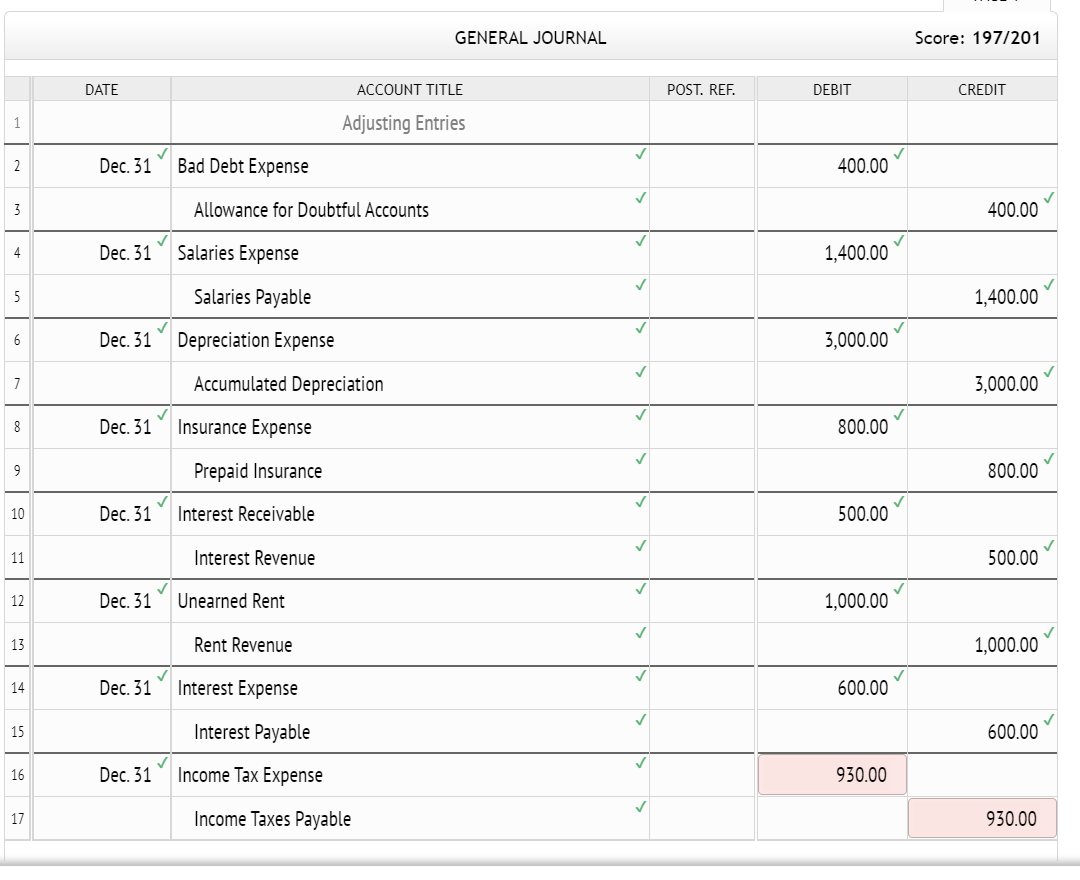Image resolution: width=1080 pixels, height=880 pixels.
Task: Click the 400.00 debit for Bad Debt Expense
Action: click(x=862, y=166)
